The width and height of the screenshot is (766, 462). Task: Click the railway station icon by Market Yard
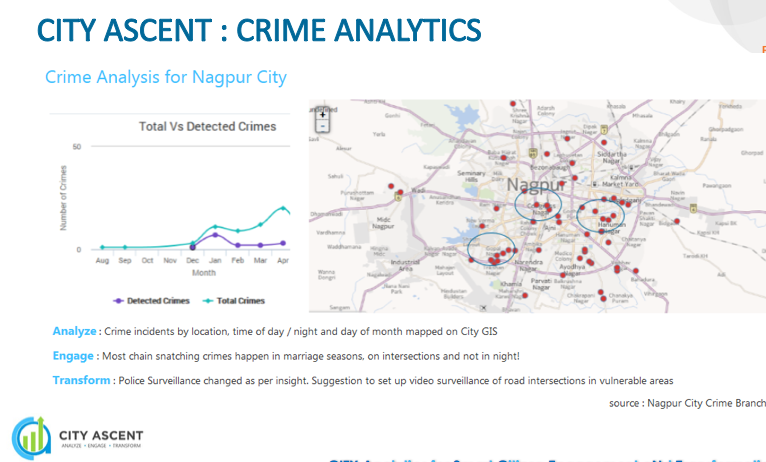pyautogui.click(x=595, y=185)
